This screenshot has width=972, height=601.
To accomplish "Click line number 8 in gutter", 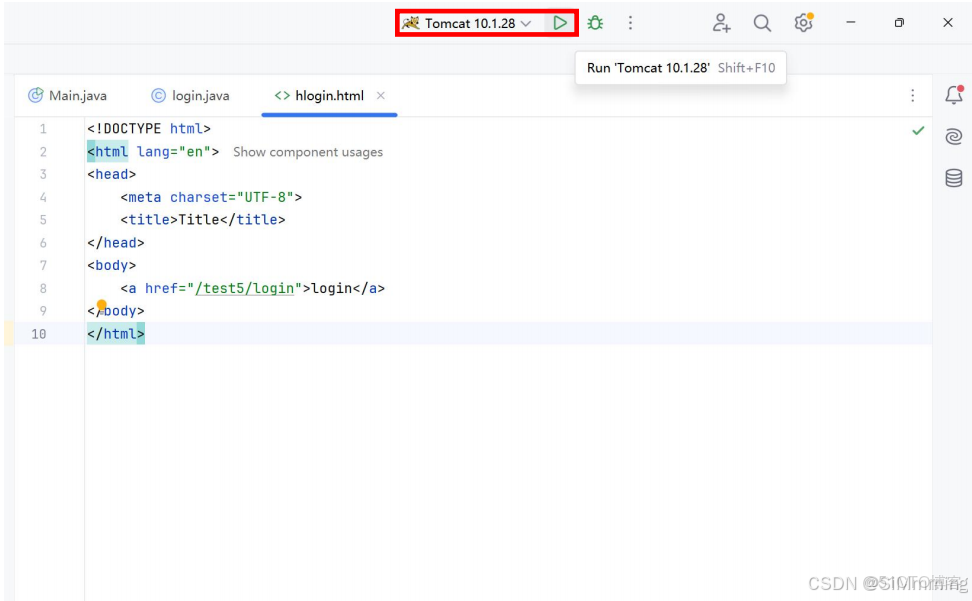I will (43, 288).
